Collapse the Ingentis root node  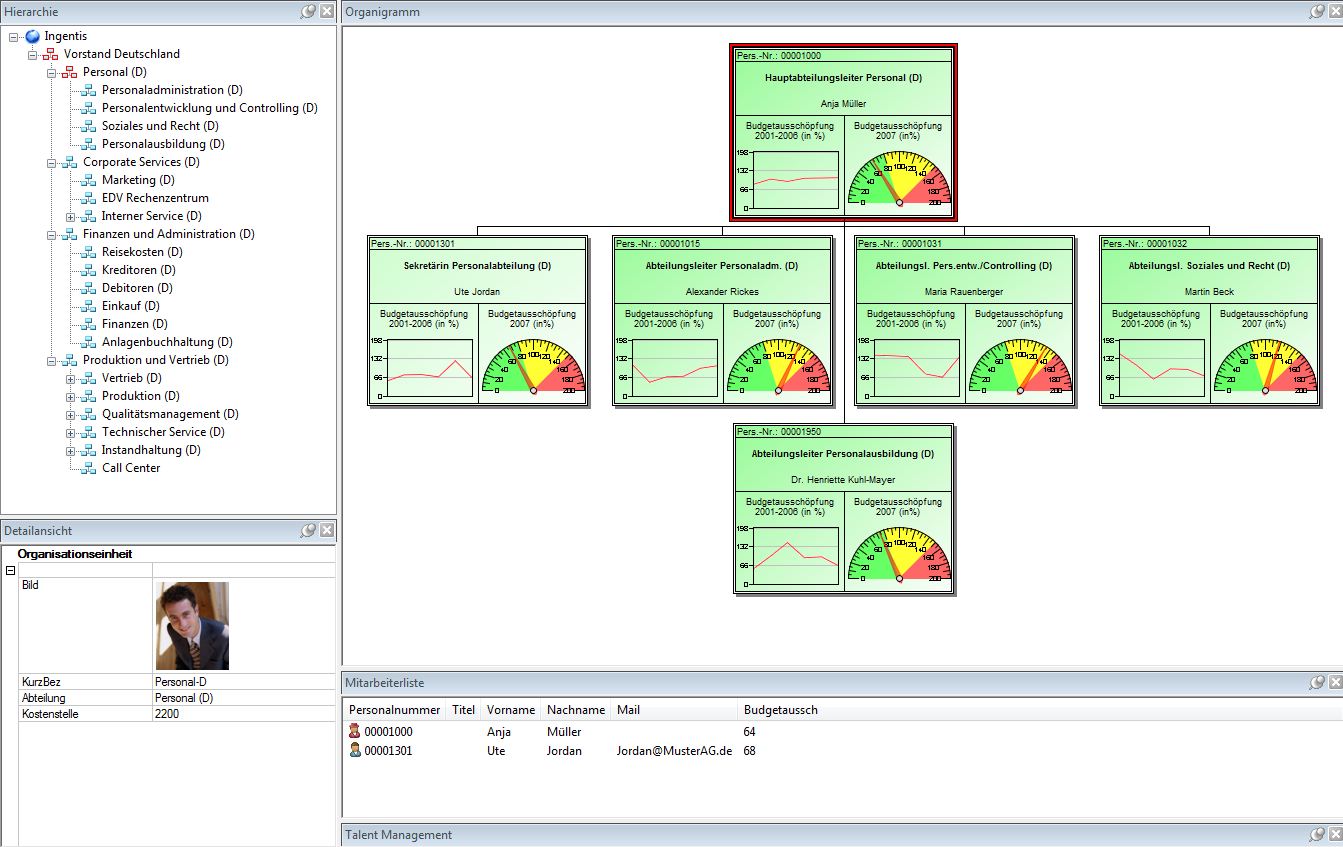[14, 36]
